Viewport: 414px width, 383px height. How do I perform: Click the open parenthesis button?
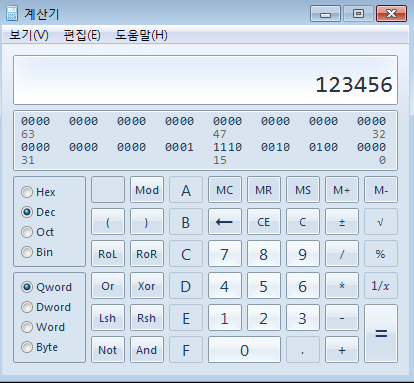(x=108, y=222)
